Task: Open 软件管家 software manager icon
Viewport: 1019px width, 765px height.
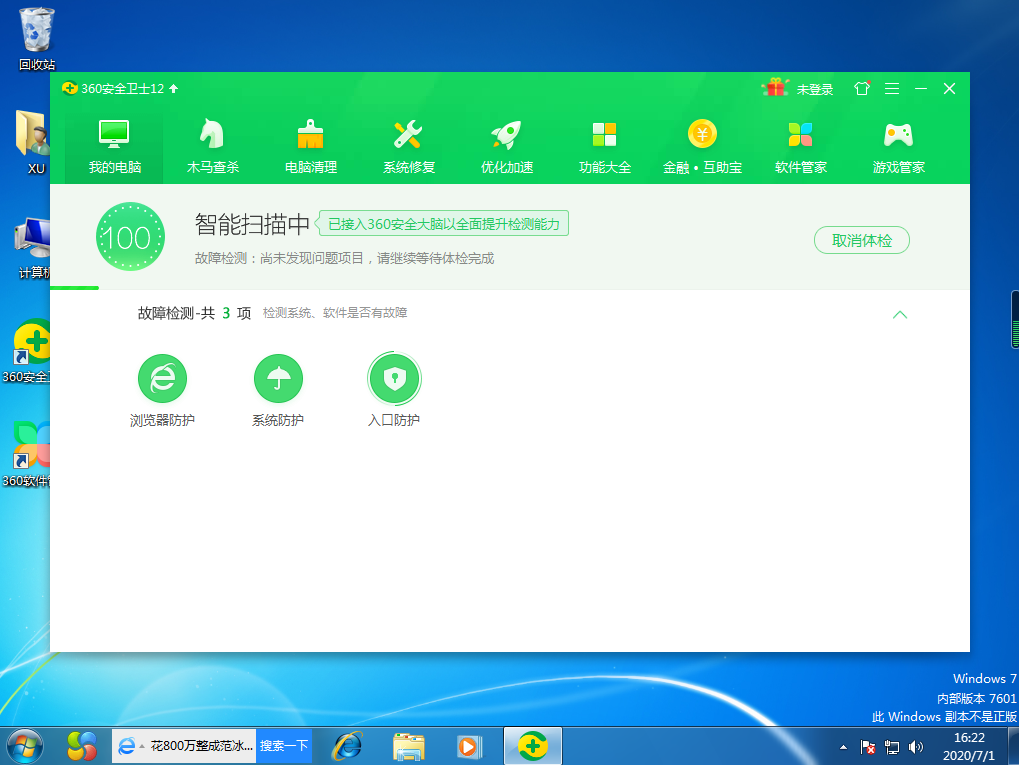Action: (x=800, y=135)
